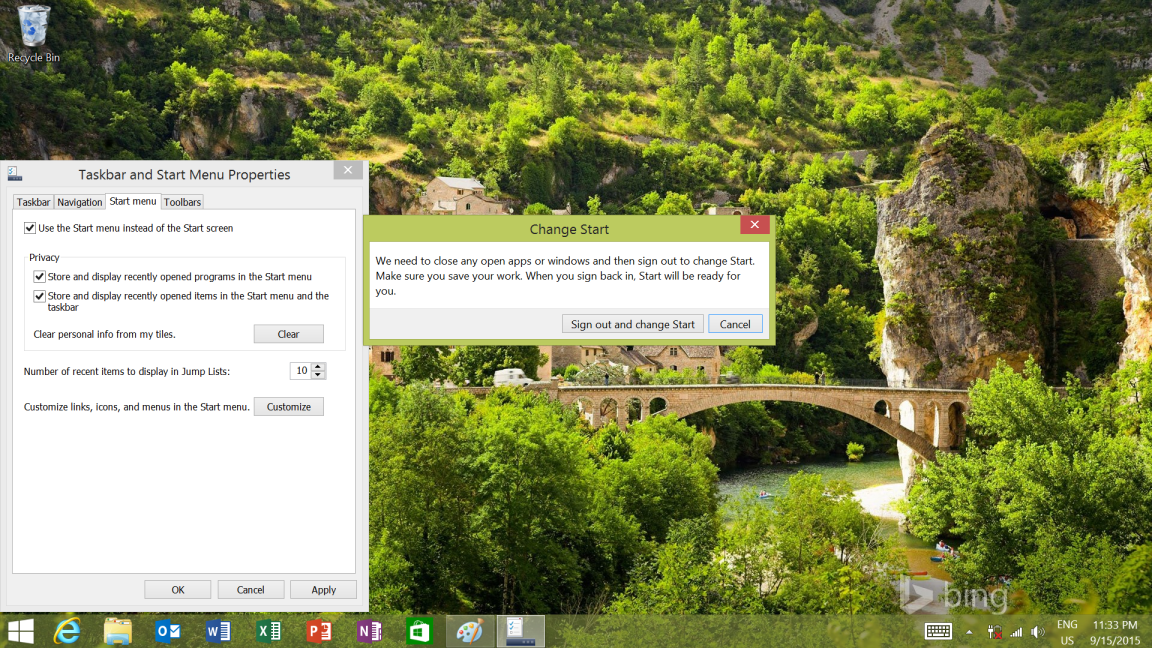
Task: Open Excel from the taskbar
Action: pos(268,631)
